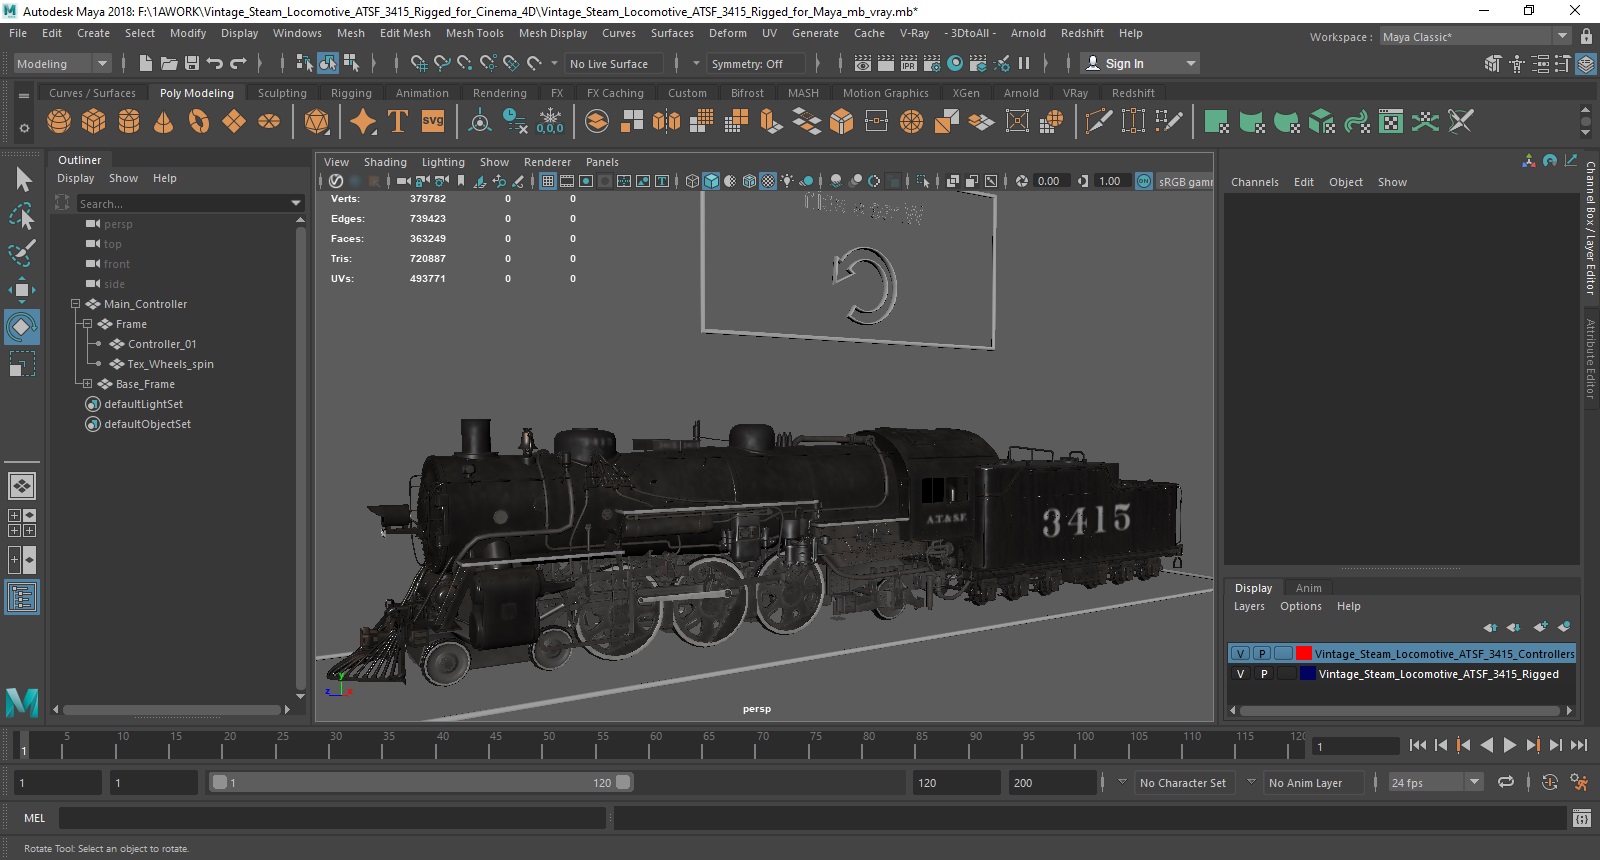Click the polygon Type tool icon

[397, 122]
